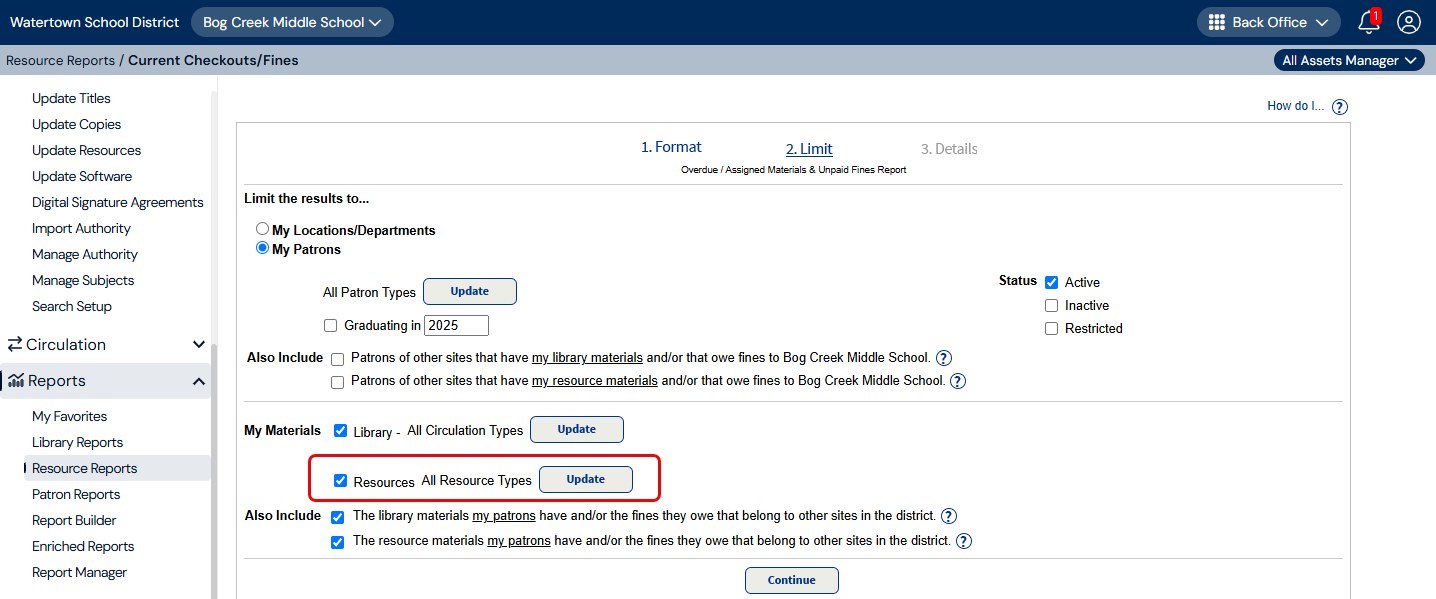Select the My Patrons radio button
This screenshot has width=1436, height=599.
262,248
